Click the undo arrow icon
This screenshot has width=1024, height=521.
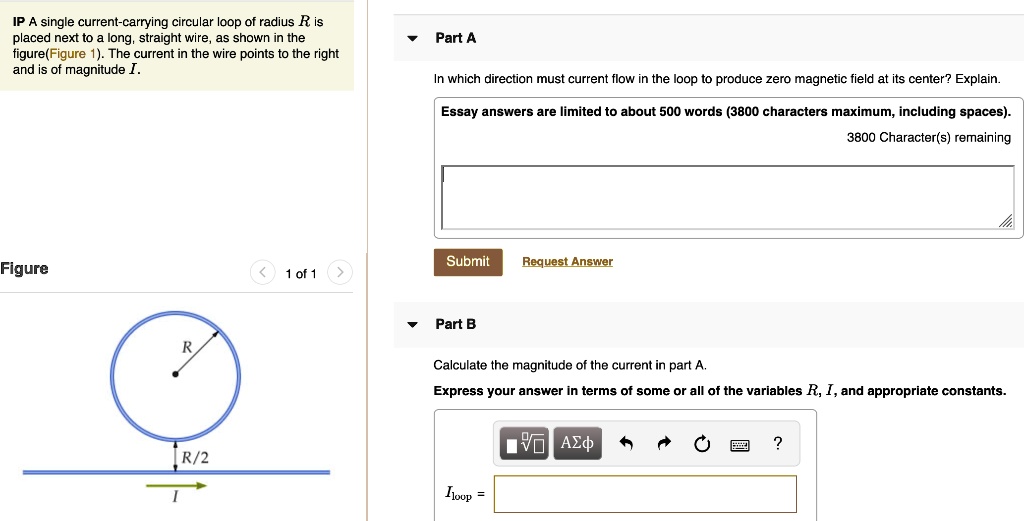[626, 444]
